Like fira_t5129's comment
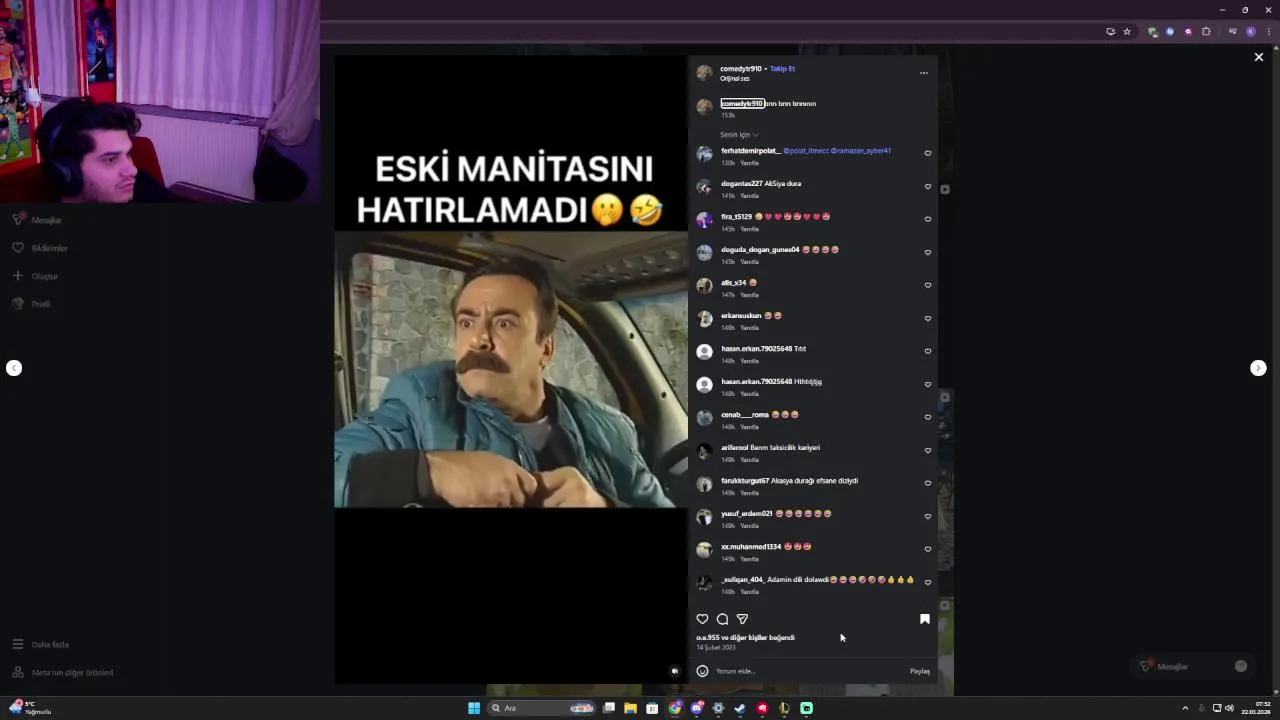This screenshot has width=1280, height=720. point(928,219)
